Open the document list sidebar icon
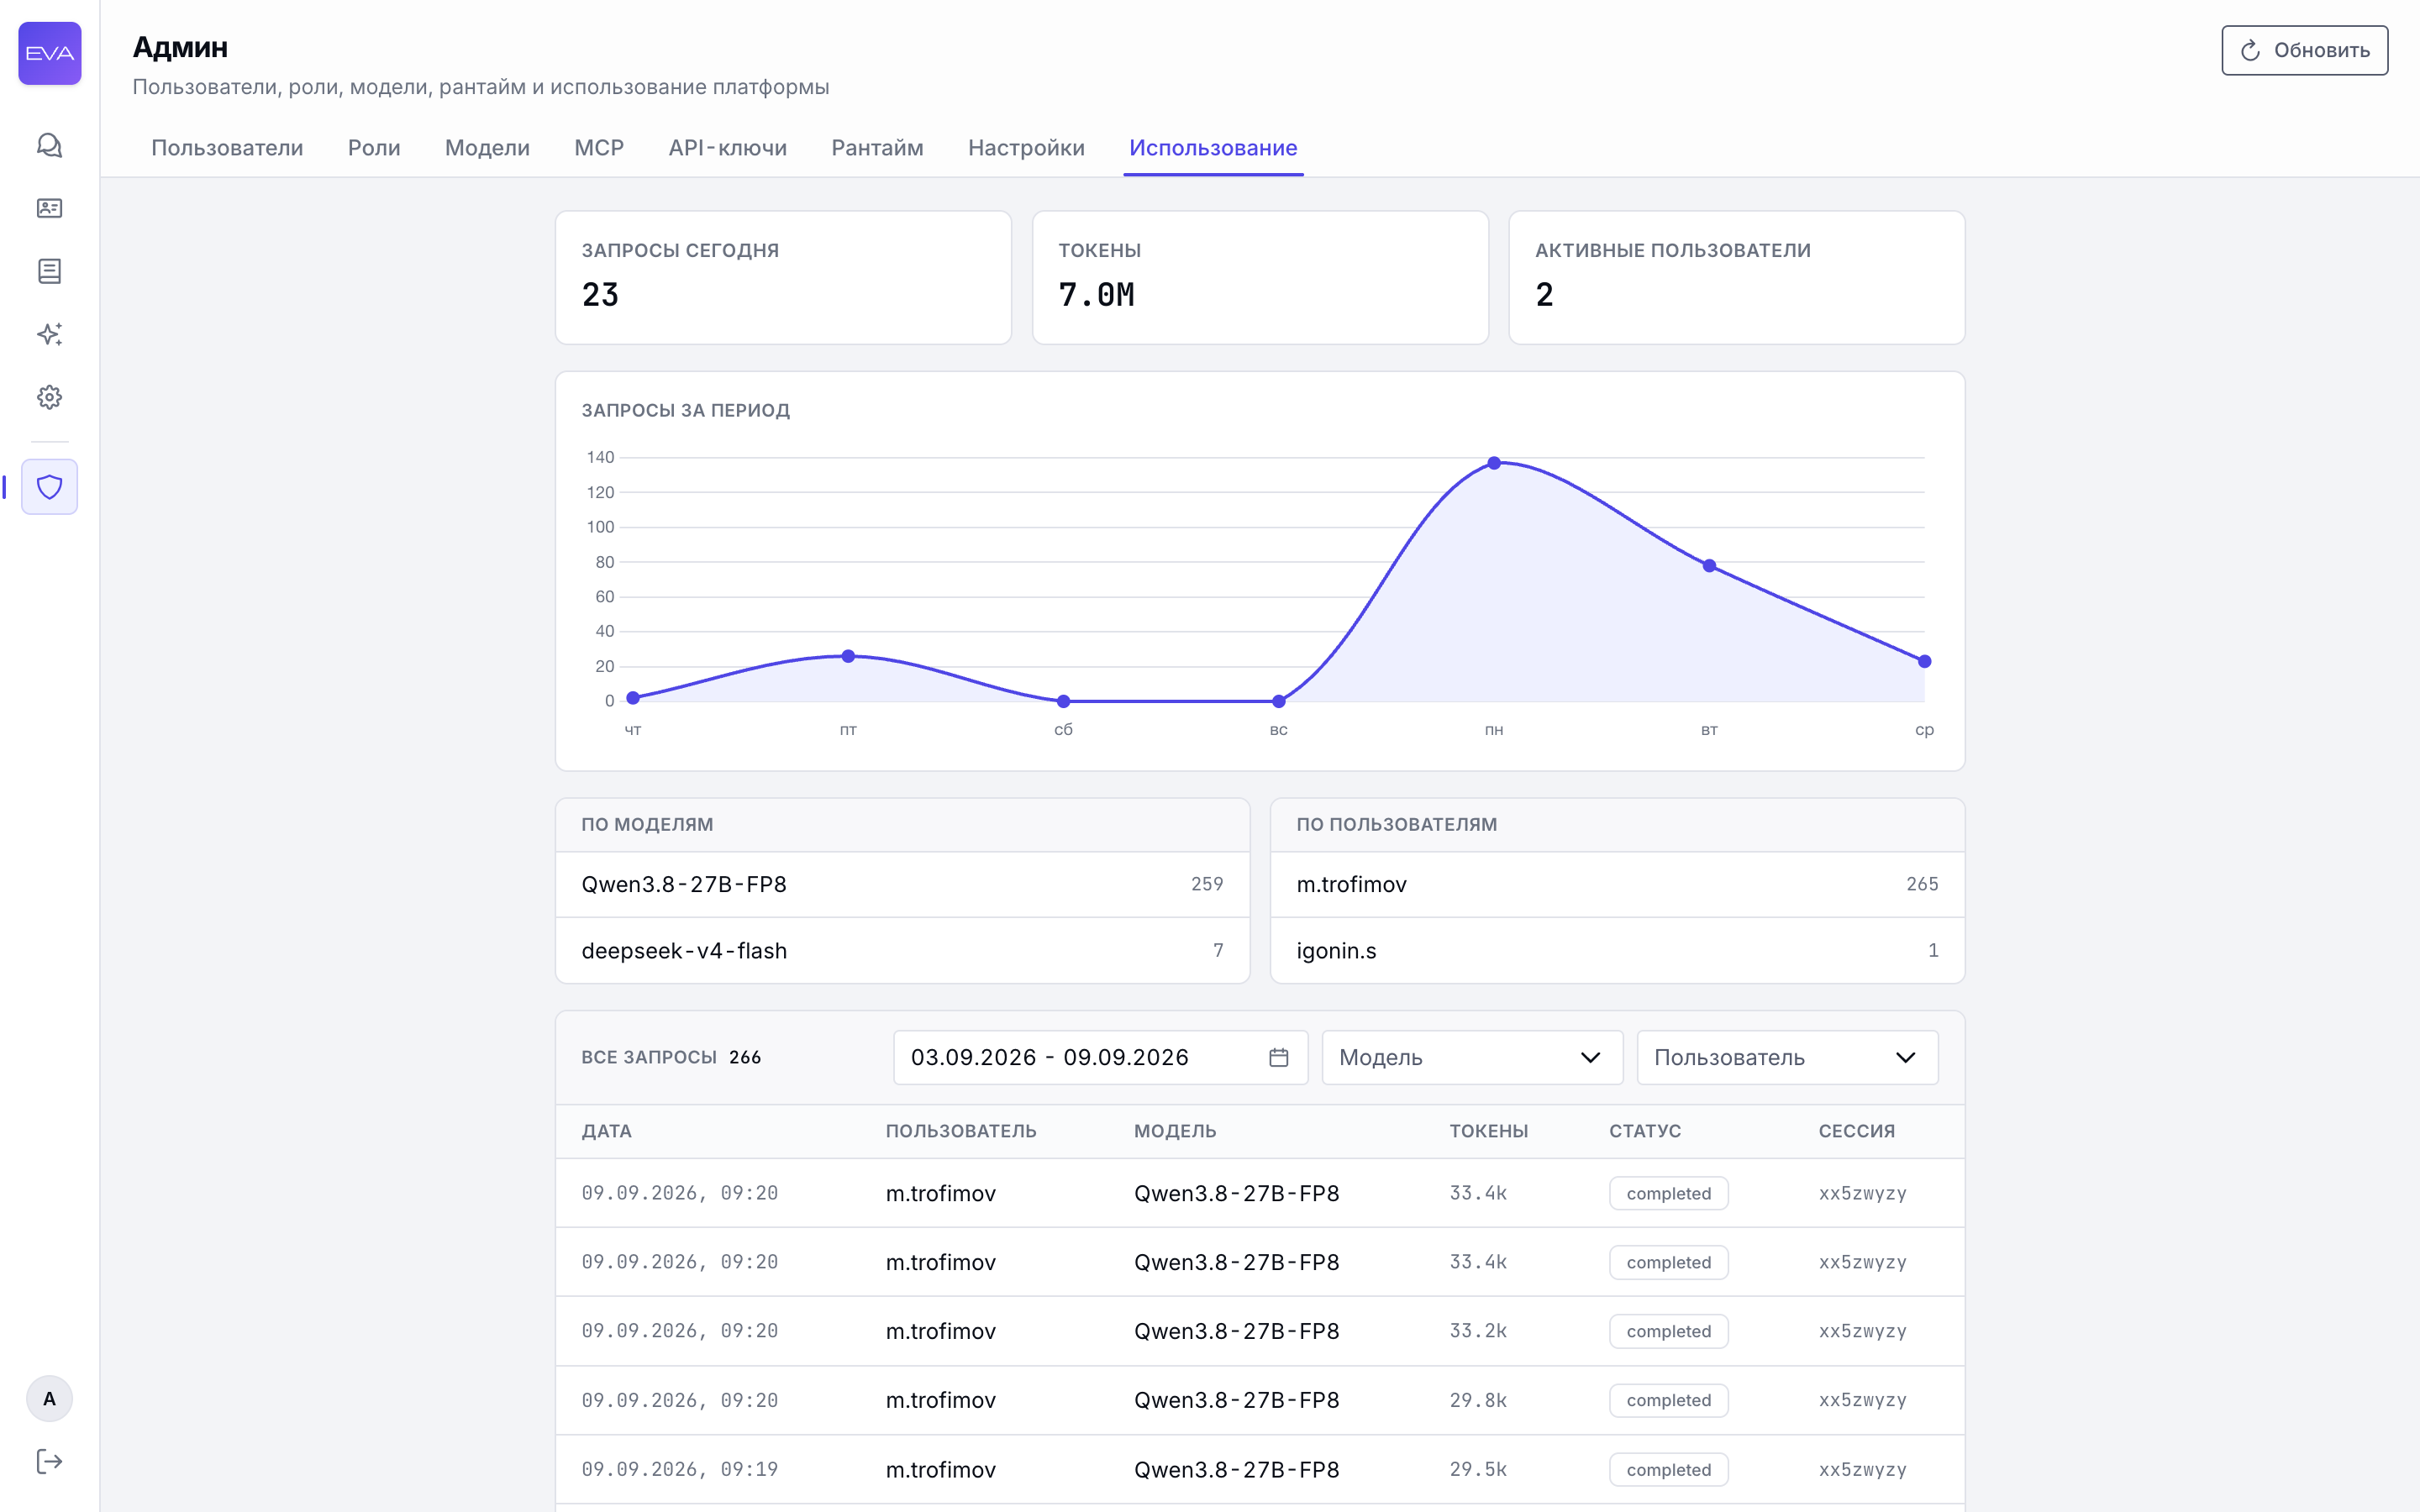2420x1512 pixels. [49, 271]
